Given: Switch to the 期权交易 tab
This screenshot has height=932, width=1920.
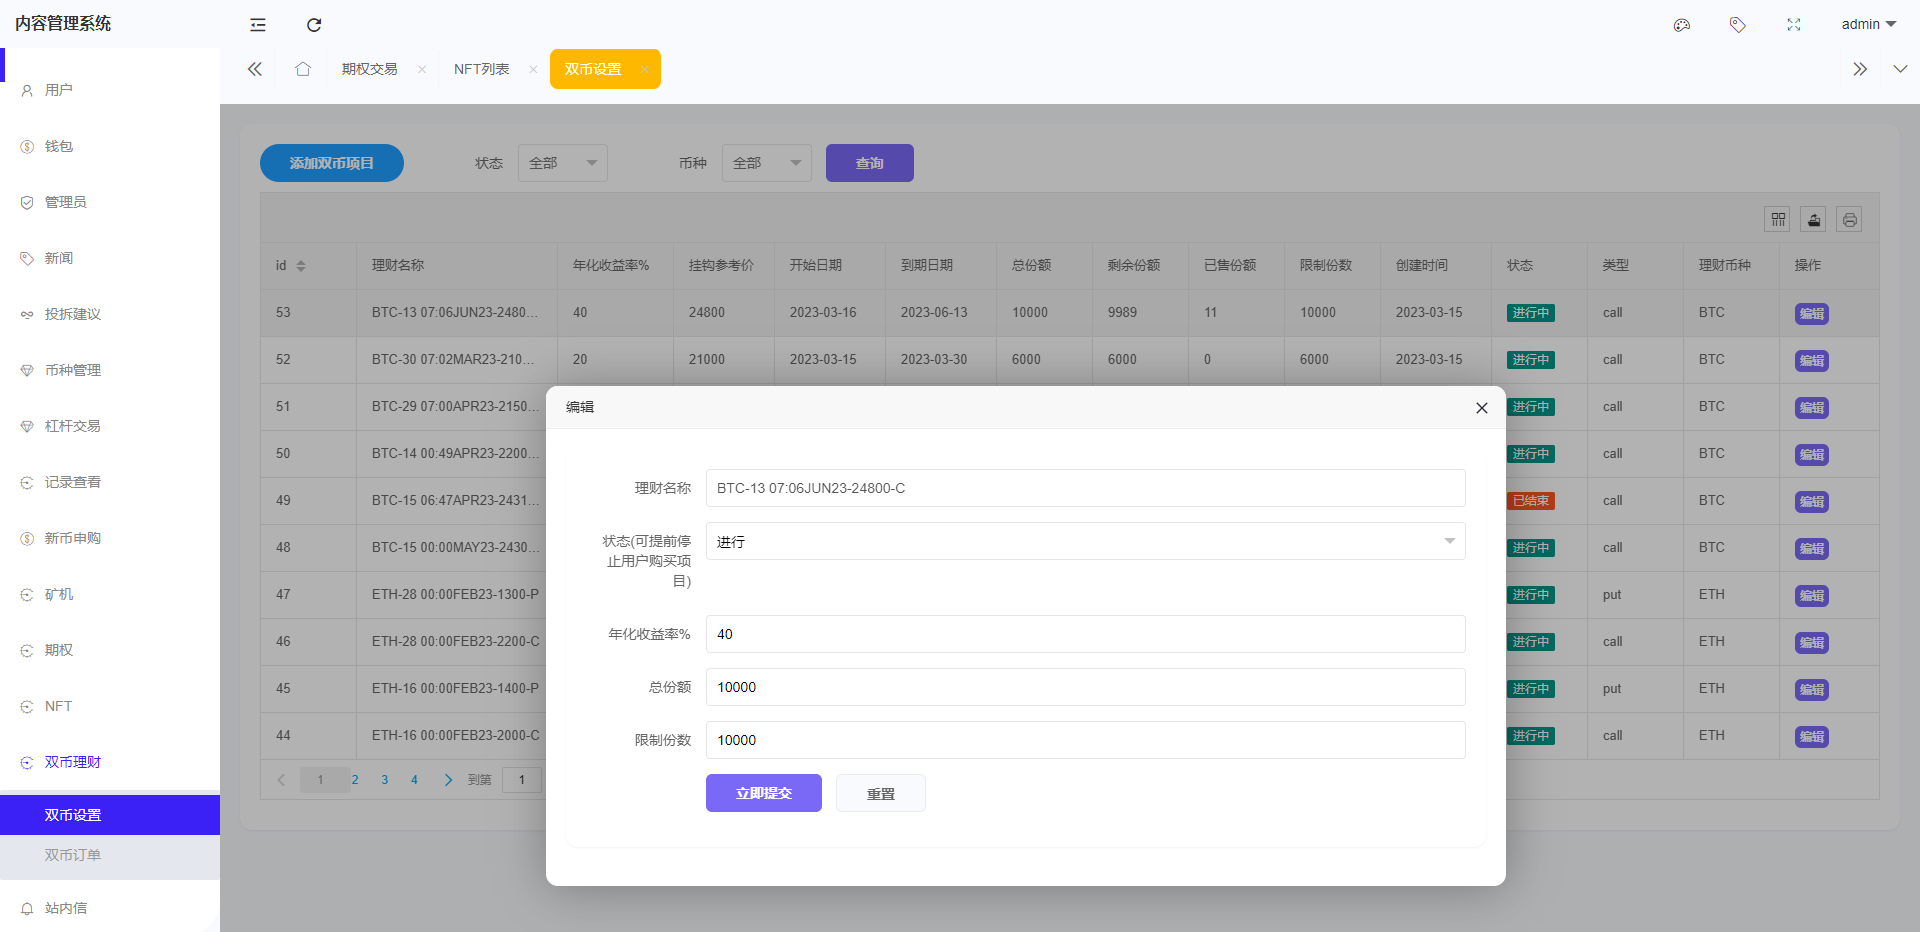Looking at the screenshot, I should (x=369, y=69).
